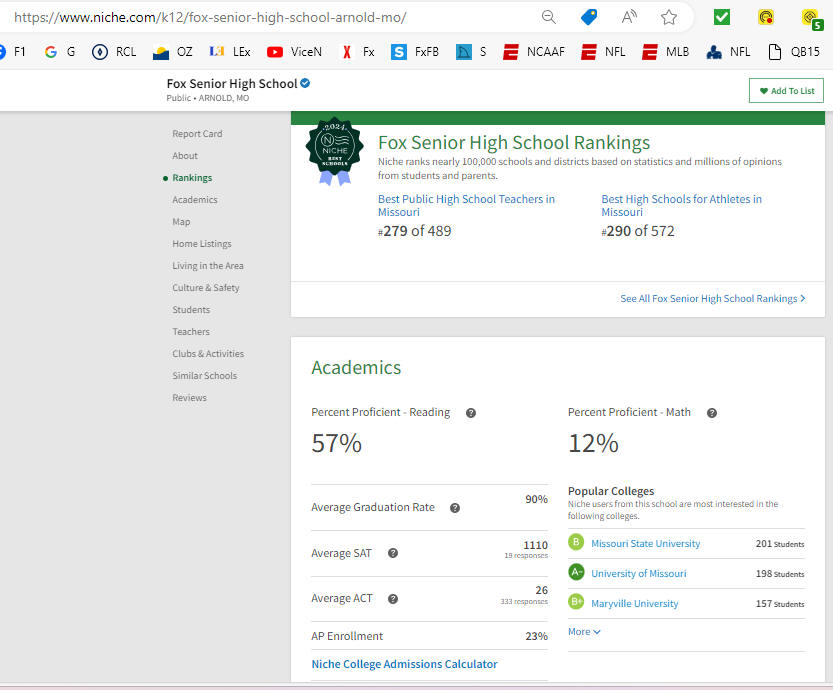
Task: Click the zoom out magnifier icon in address bar
Action: click(548, 17)
